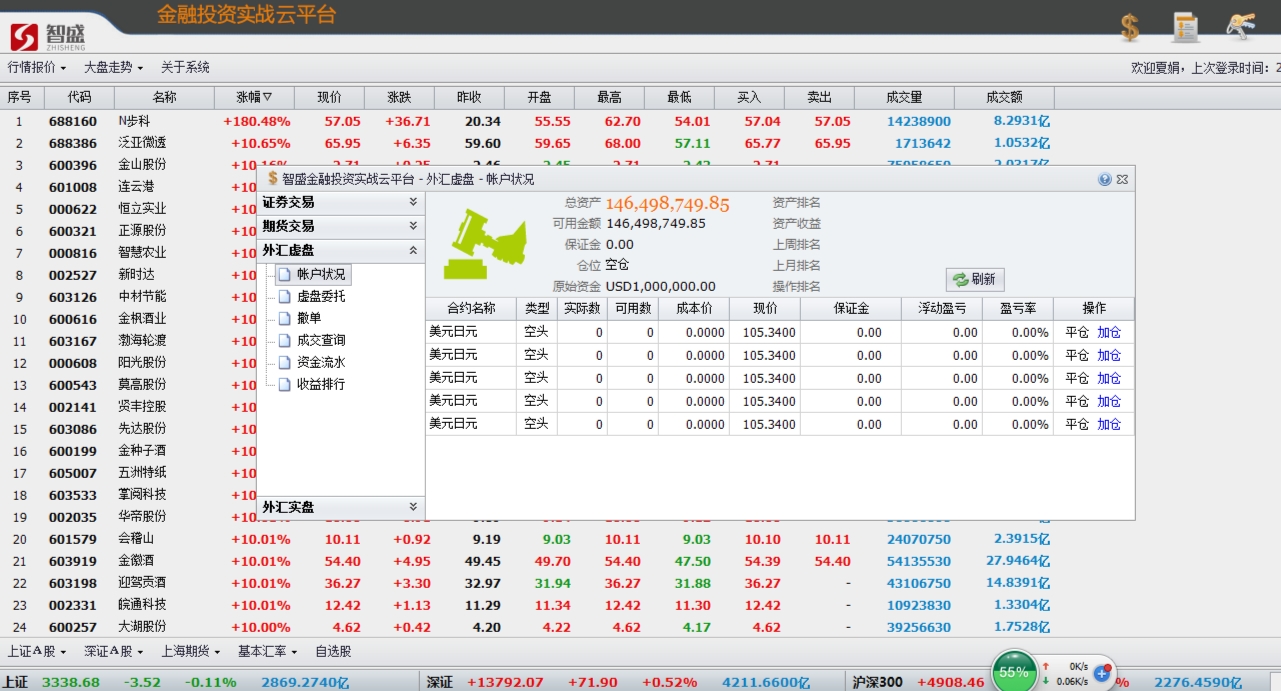The height and width of the screenshot is (691, 1281).
Task: Click the 代码 column header
Action: 79,98
